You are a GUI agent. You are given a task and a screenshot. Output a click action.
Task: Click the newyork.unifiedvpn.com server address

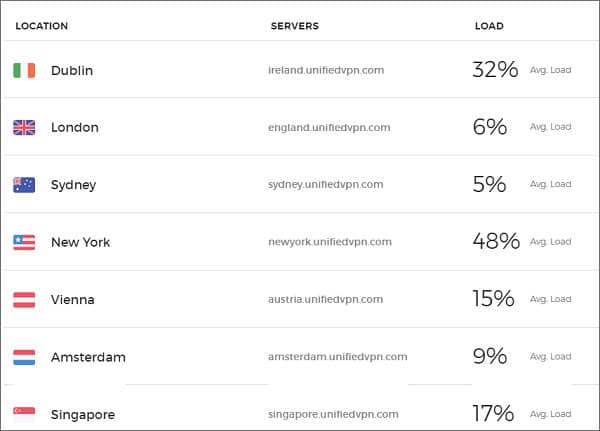tap(330, 242)
